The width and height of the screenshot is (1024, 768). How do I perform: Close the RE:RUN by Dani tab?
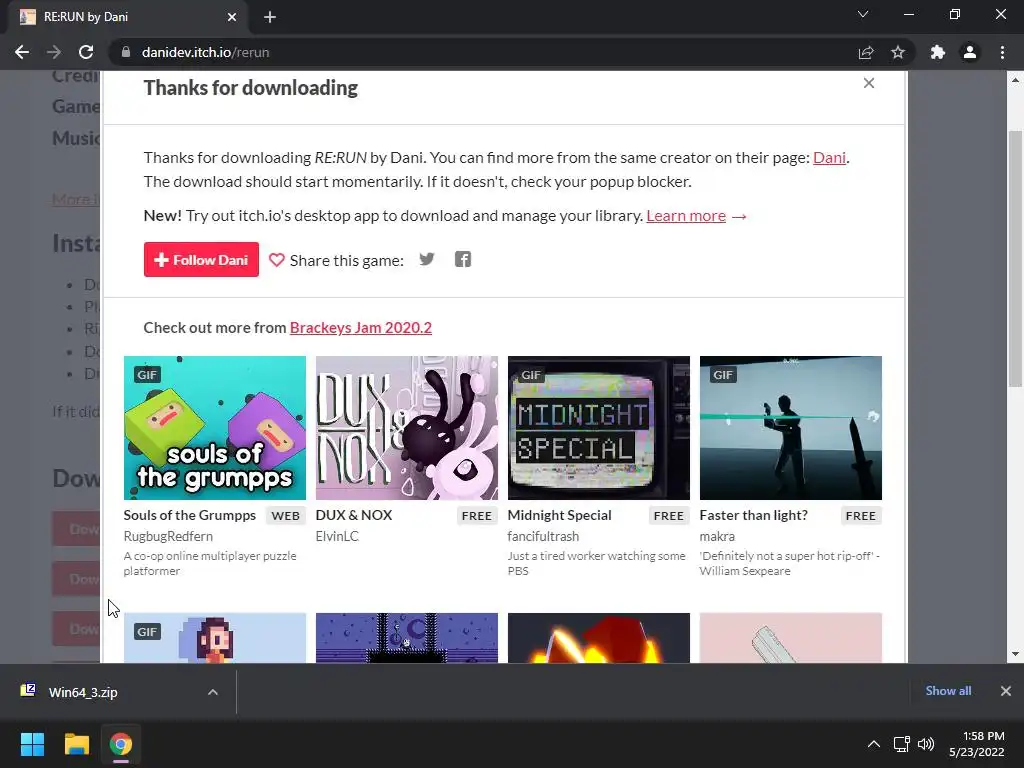(x=232, y=17)
